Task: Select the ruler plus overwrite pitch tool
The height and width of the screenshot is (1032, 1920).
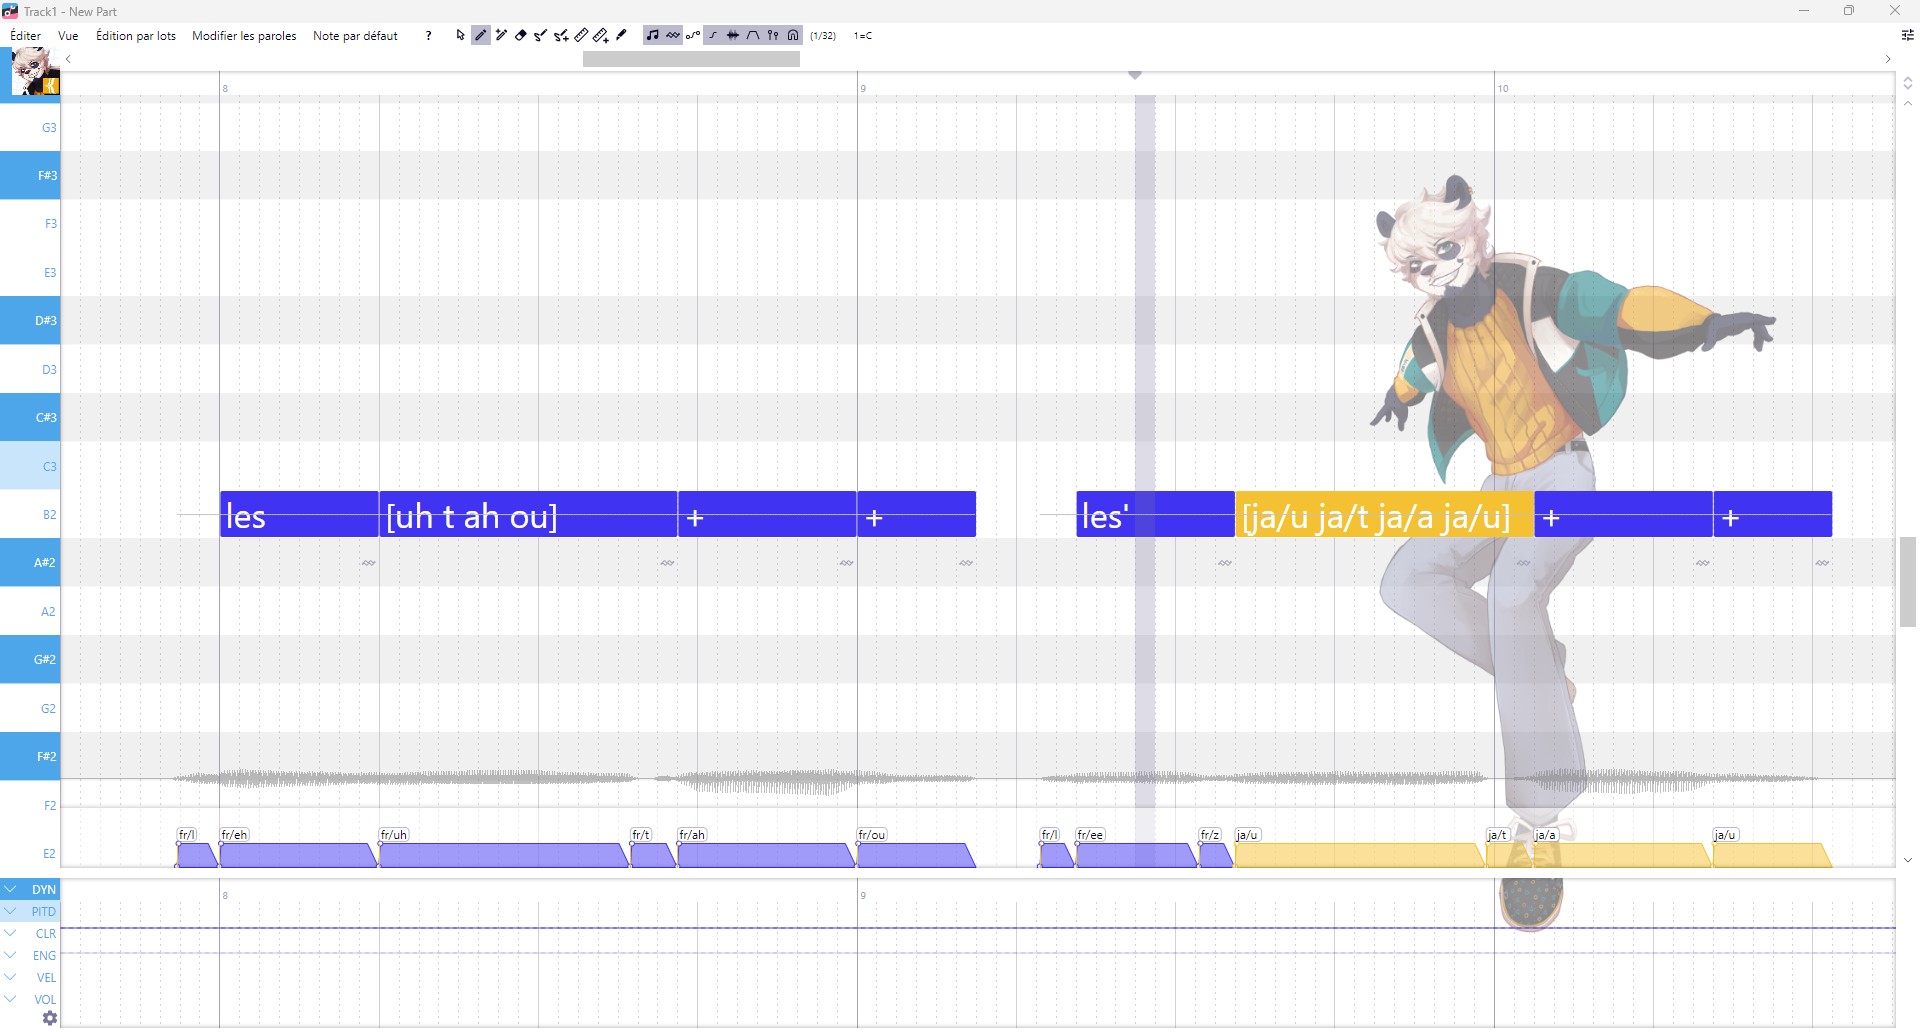Action: click(601, 35)
